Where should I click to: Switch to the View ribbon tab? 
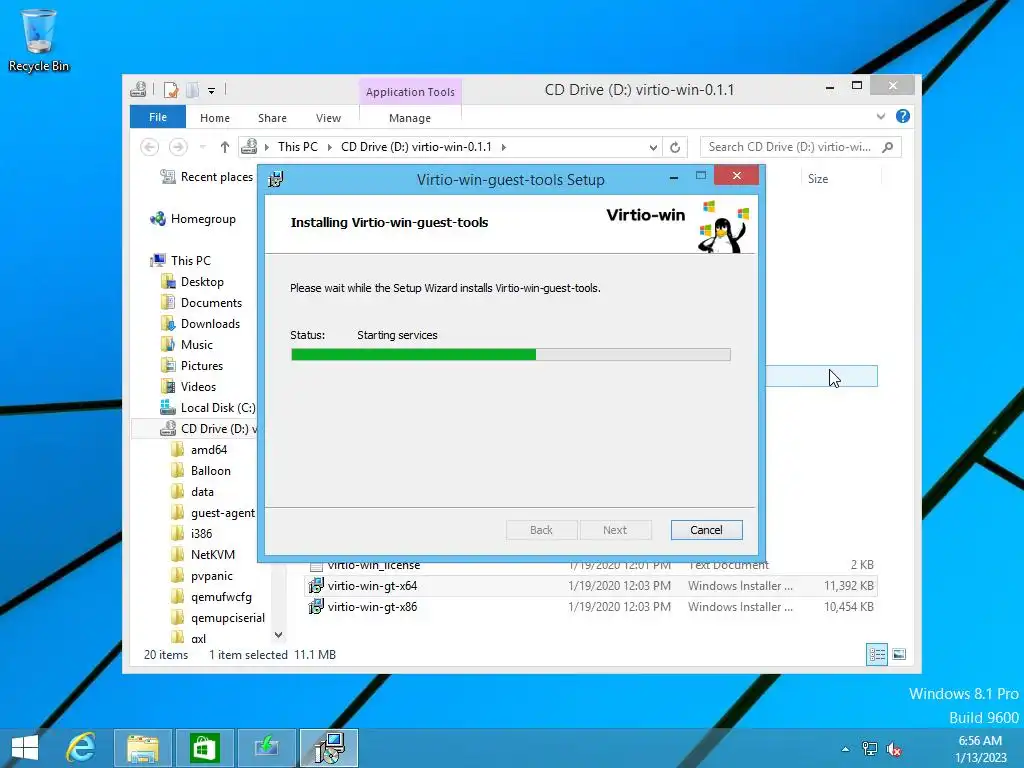pyautogui.click(x=328, y=118)
